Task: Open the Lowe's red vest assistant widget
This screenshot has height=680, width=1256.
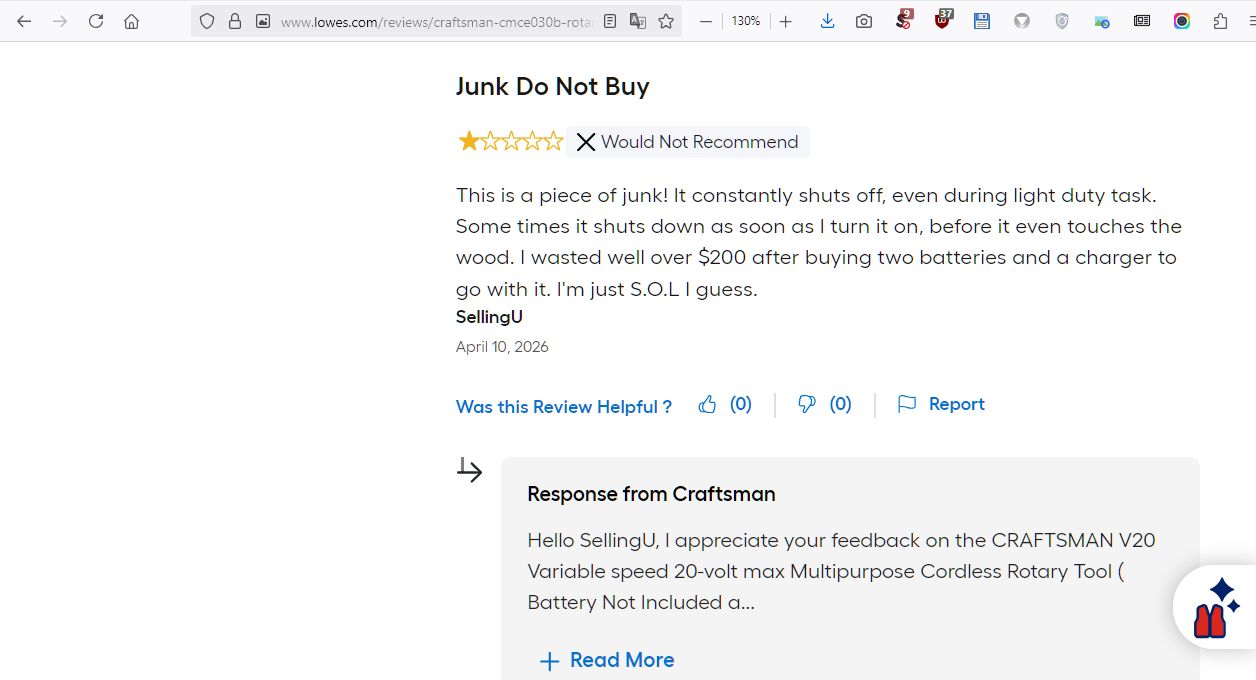Action: coord(1216,607)
